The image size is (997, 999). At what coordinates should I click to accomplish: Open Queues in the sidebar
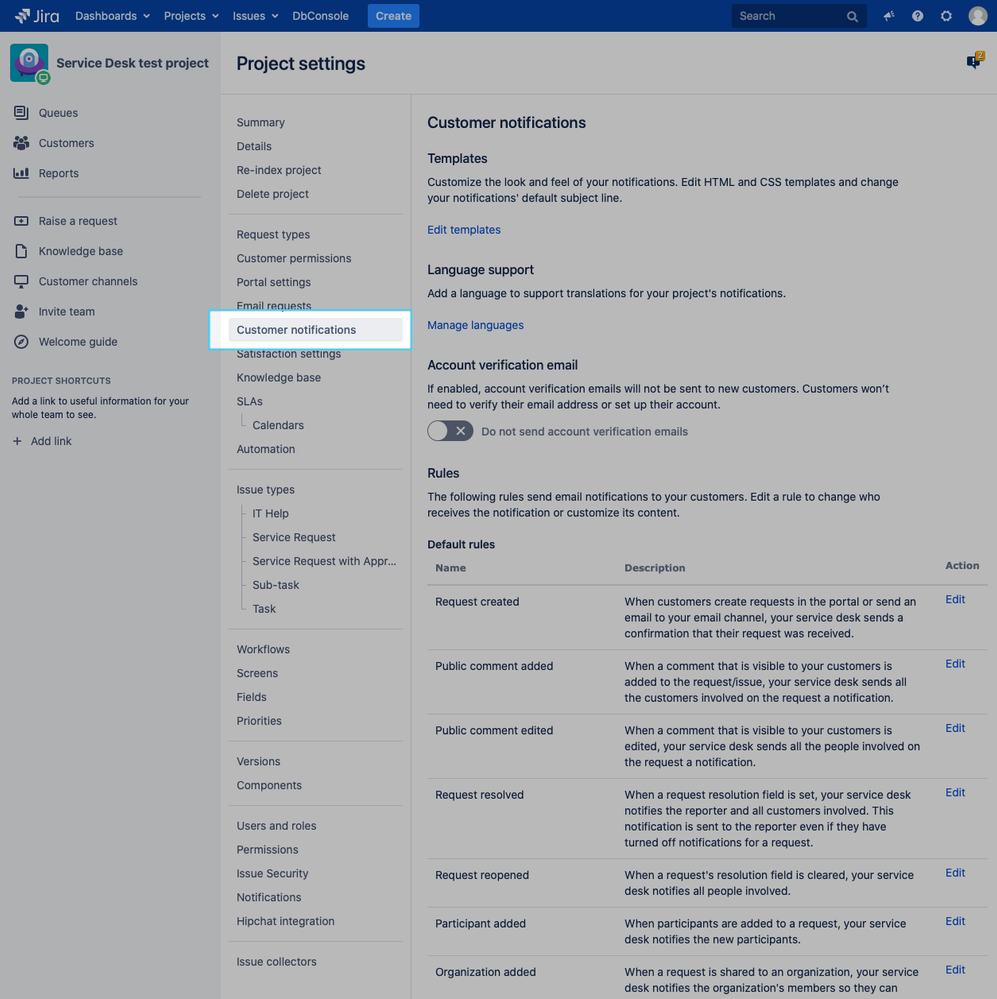pos(58,113)
